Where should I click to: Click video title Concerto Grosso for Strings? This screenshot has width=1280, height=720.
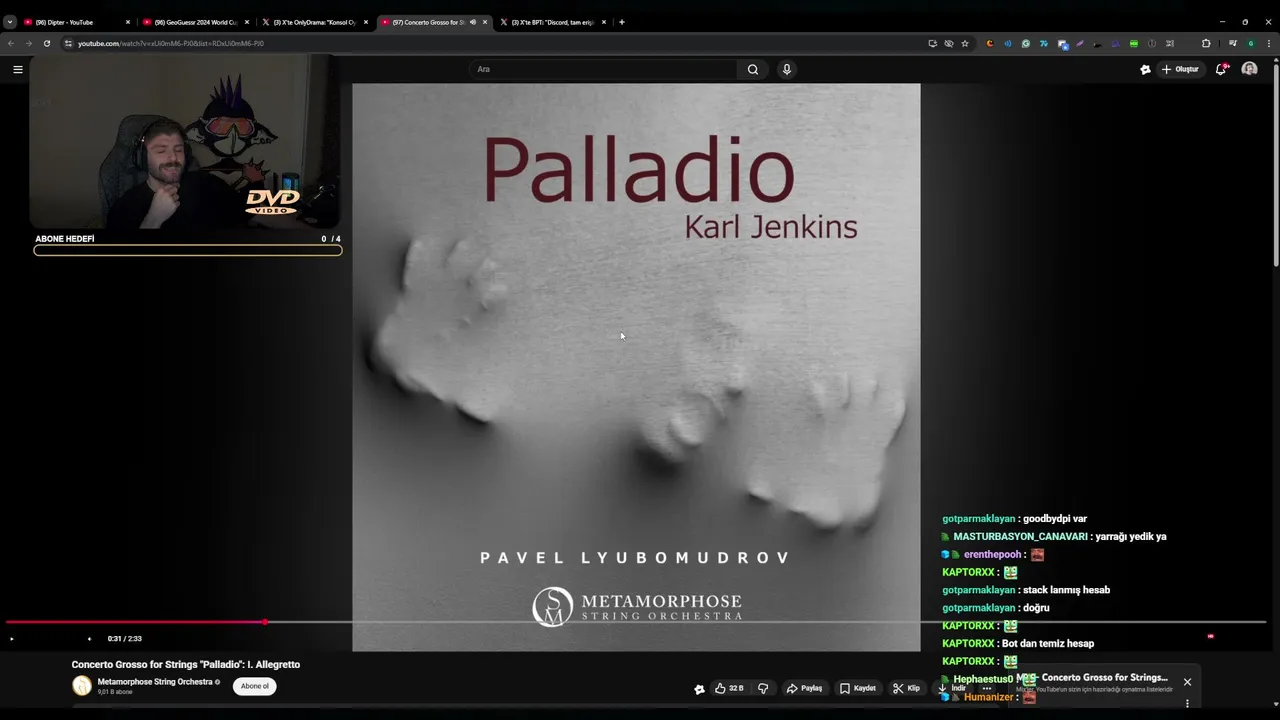click(x=186, y=664)
